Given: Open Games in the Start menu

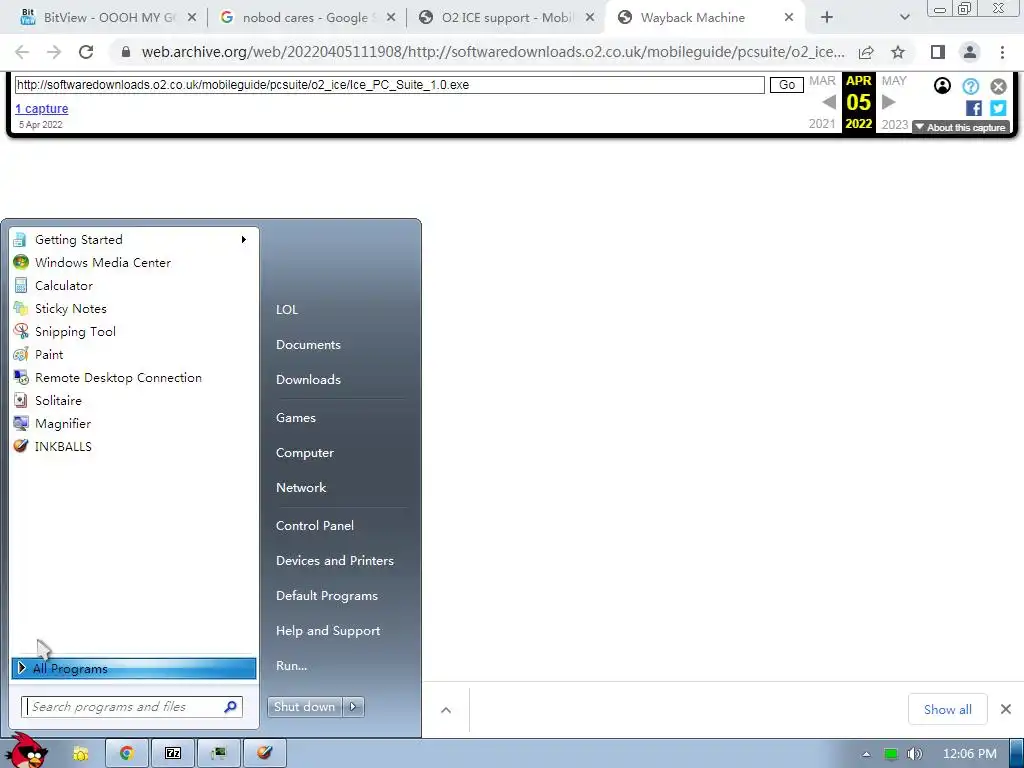Looking at the screenshot, I should click(296, 418).
